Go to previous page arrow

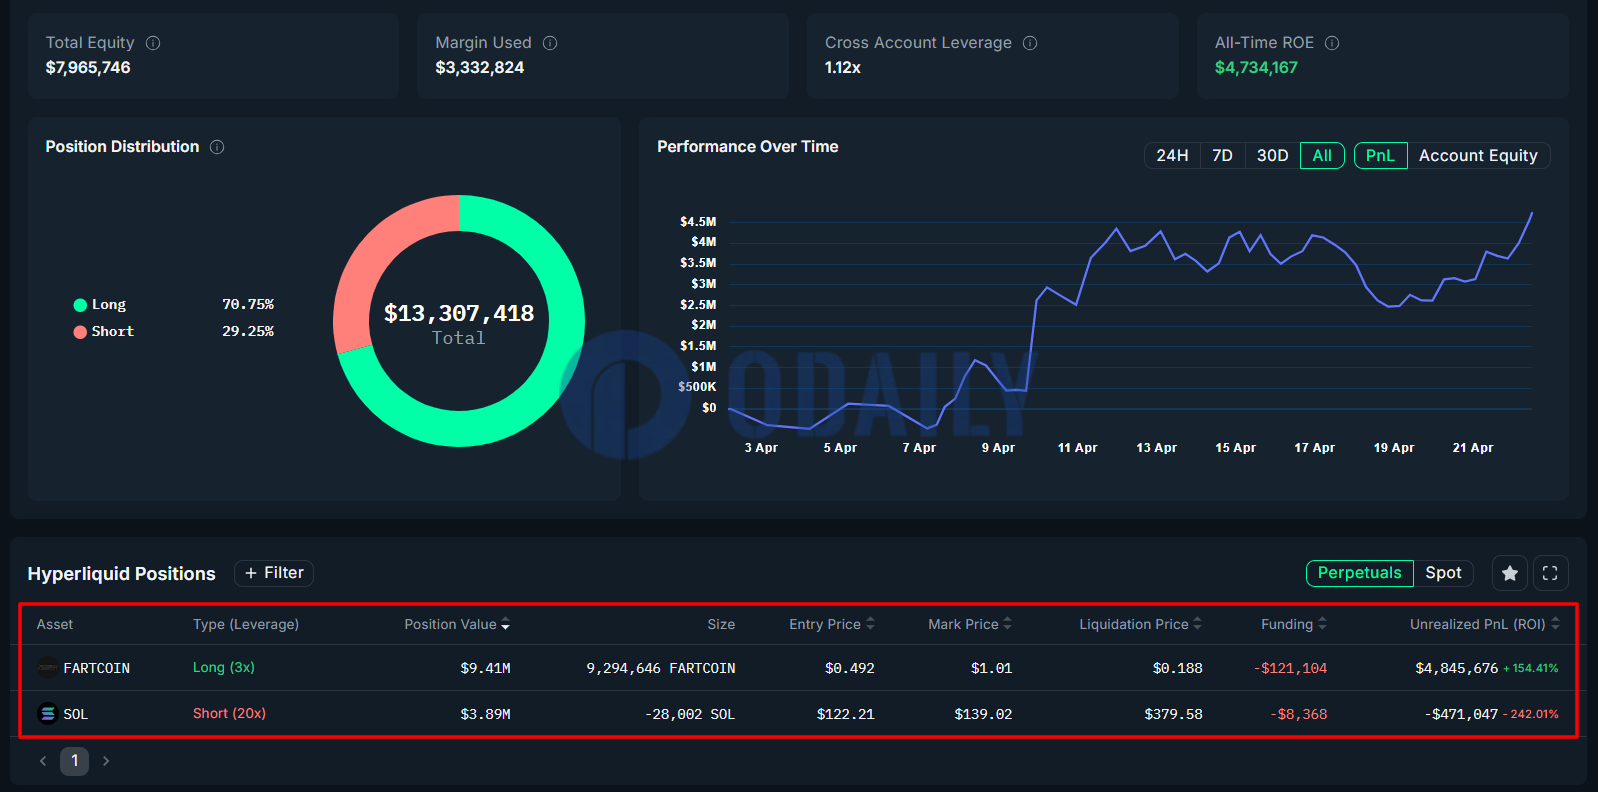43,761
